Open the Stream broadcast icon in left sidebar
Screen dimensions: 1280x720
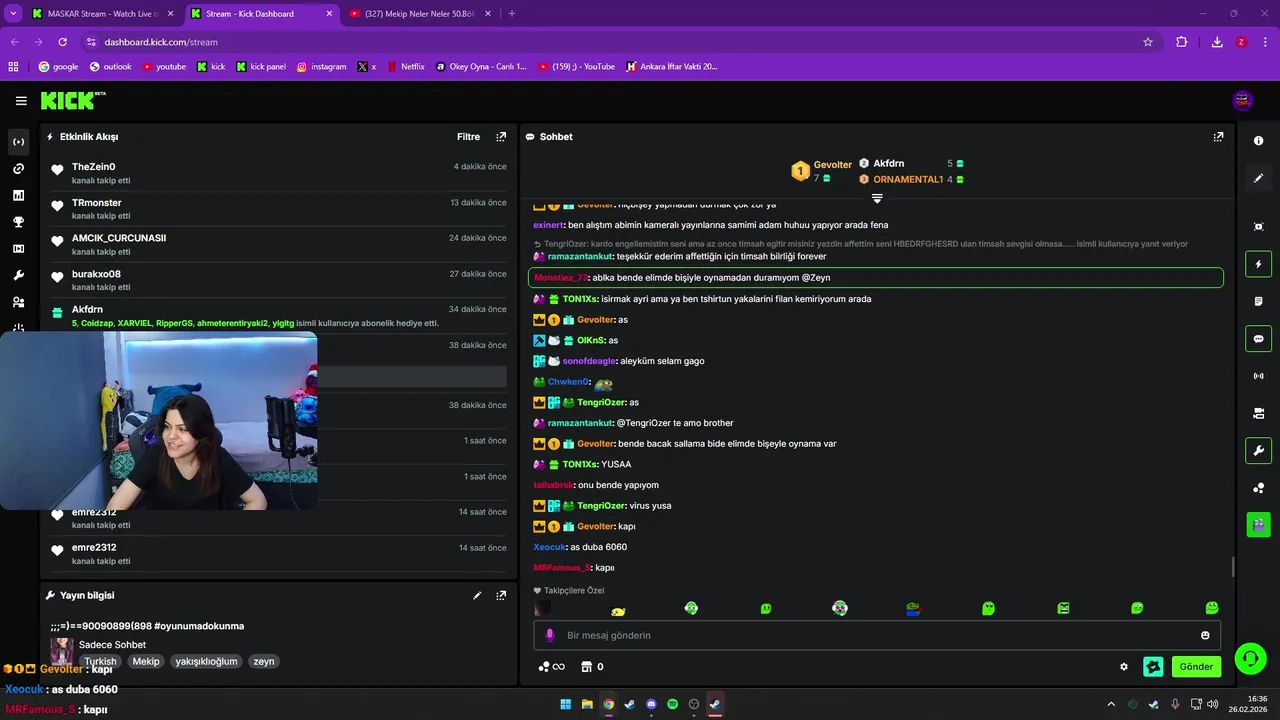pos(18,142)
